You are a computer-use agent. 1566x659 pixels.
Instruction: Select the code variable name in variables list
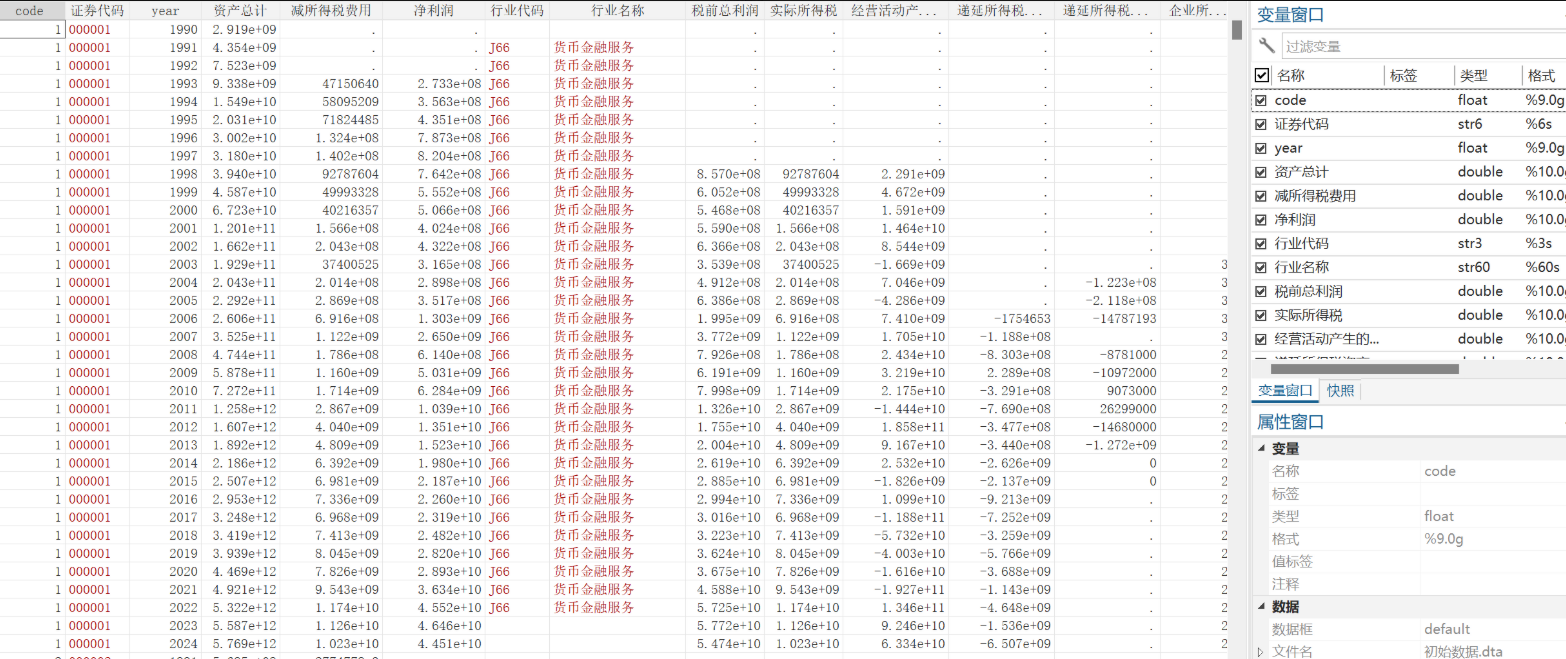(1290, 100)
